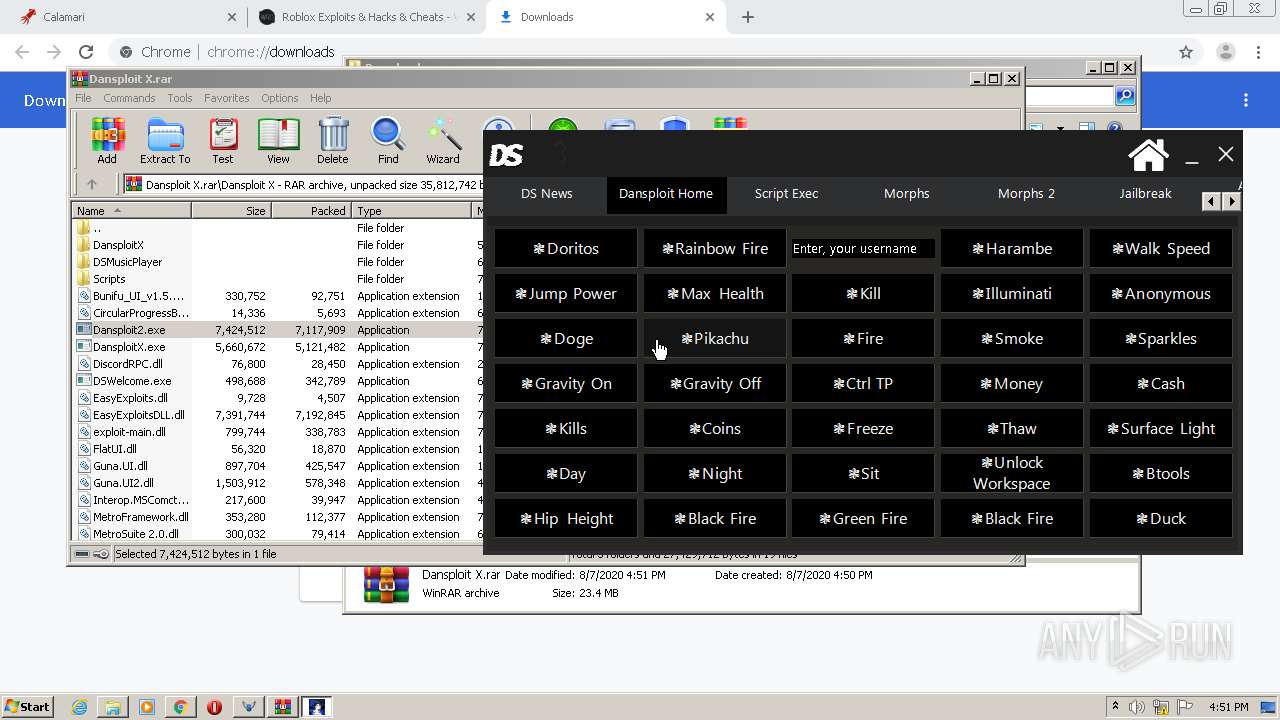Viewport: 1280px width, 720px height.
Task: Open the Chrome profile avatar icon
Action: [x=1225, y=52]
